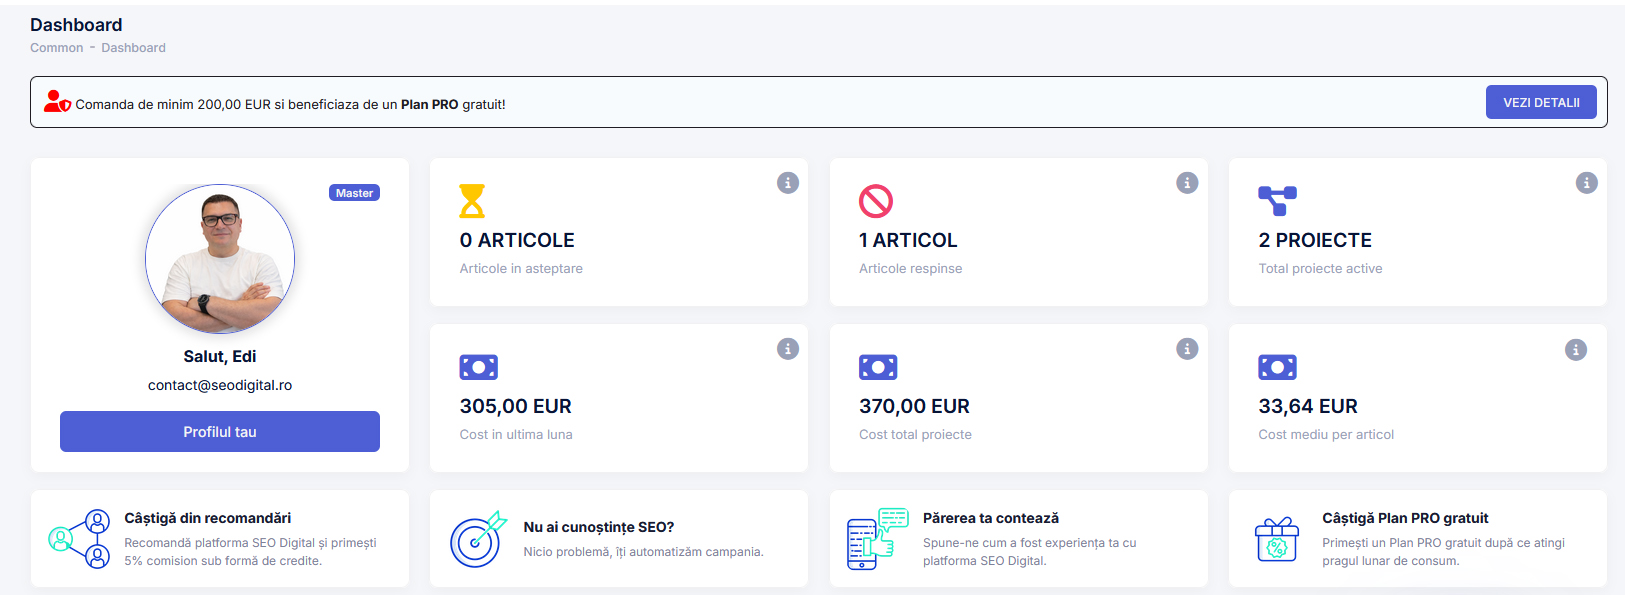
Task: Click the blue projects diagram icon
Action: tap(1277, 201)
